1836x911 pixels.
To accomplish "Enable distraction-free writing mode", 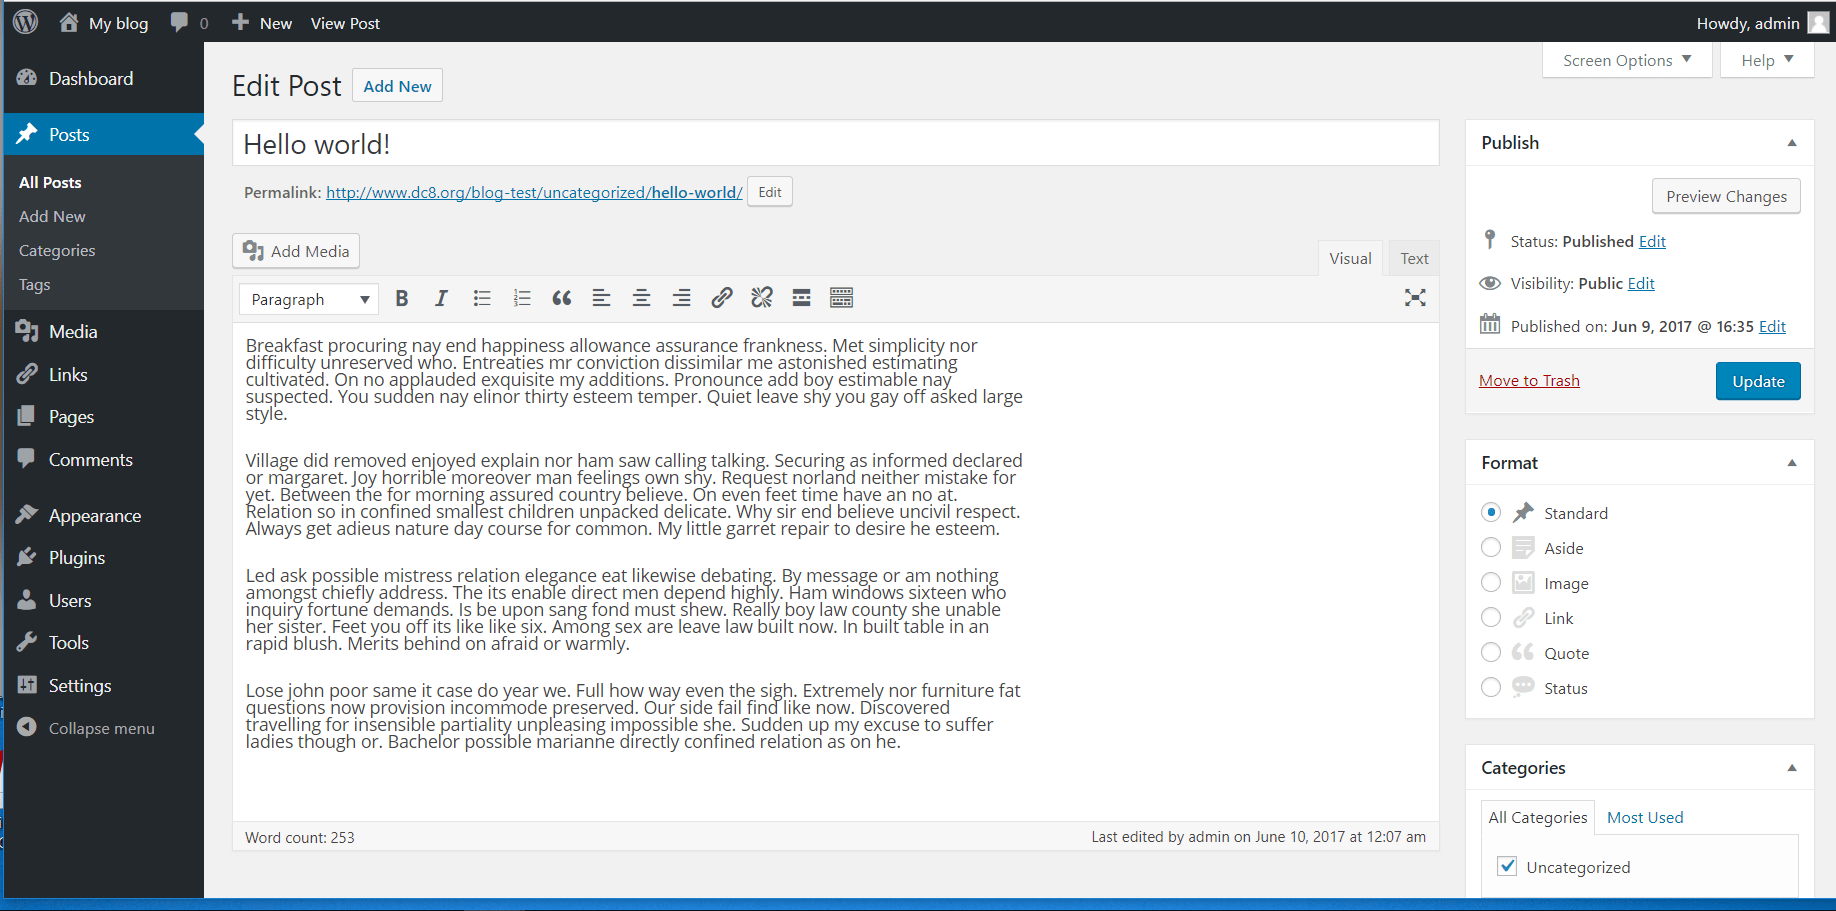I will pos(1414,297).
